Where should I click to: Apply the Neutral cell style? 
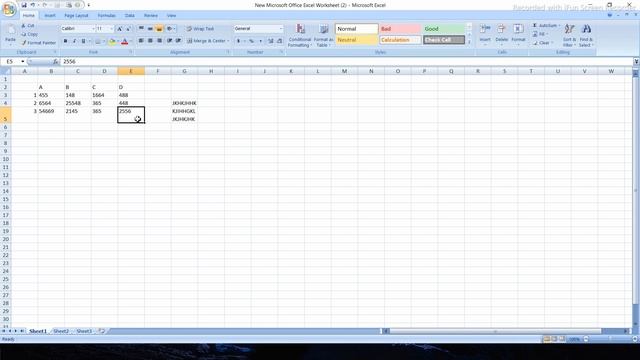(x=356, y=40)
